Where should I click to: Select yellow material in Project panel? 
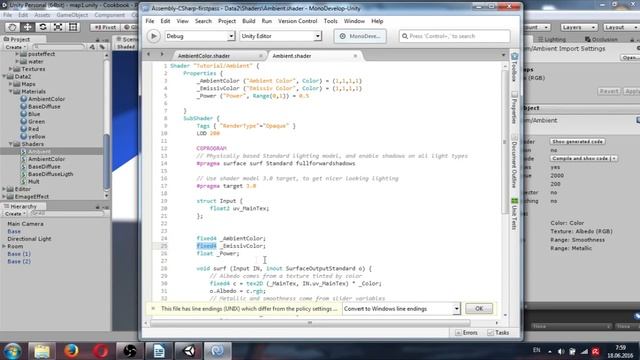point(37,137)
